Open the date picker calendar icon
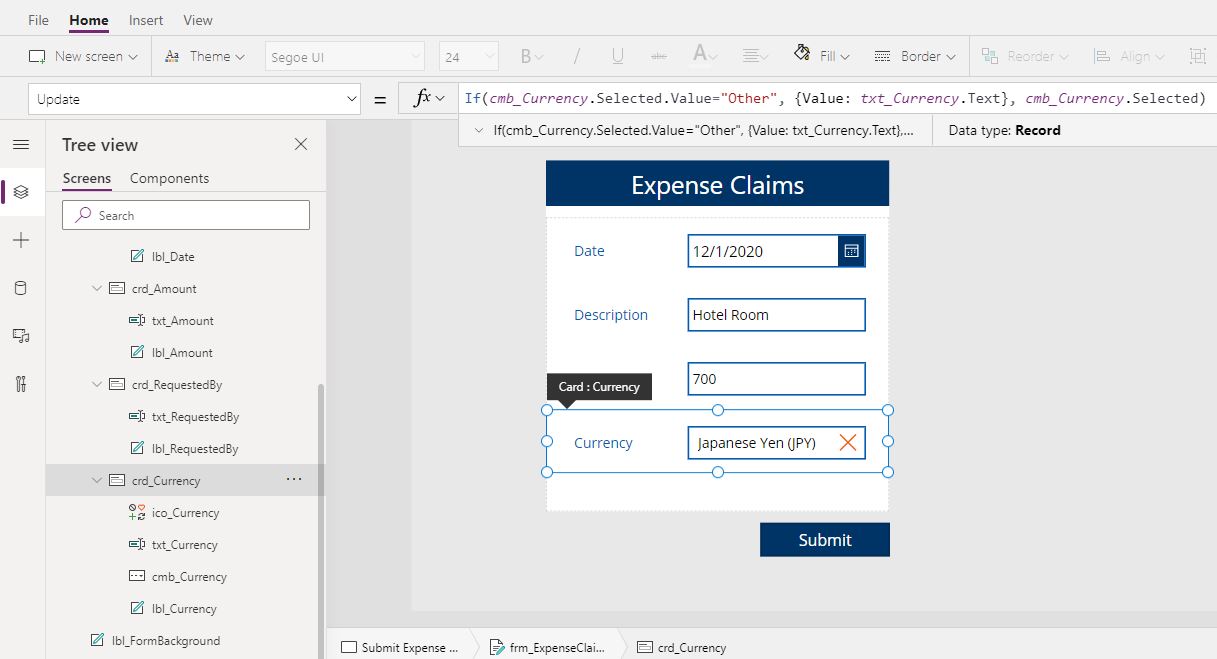Image resolution: width=1217 pixels, height=659 pixels. pos(851,251)
